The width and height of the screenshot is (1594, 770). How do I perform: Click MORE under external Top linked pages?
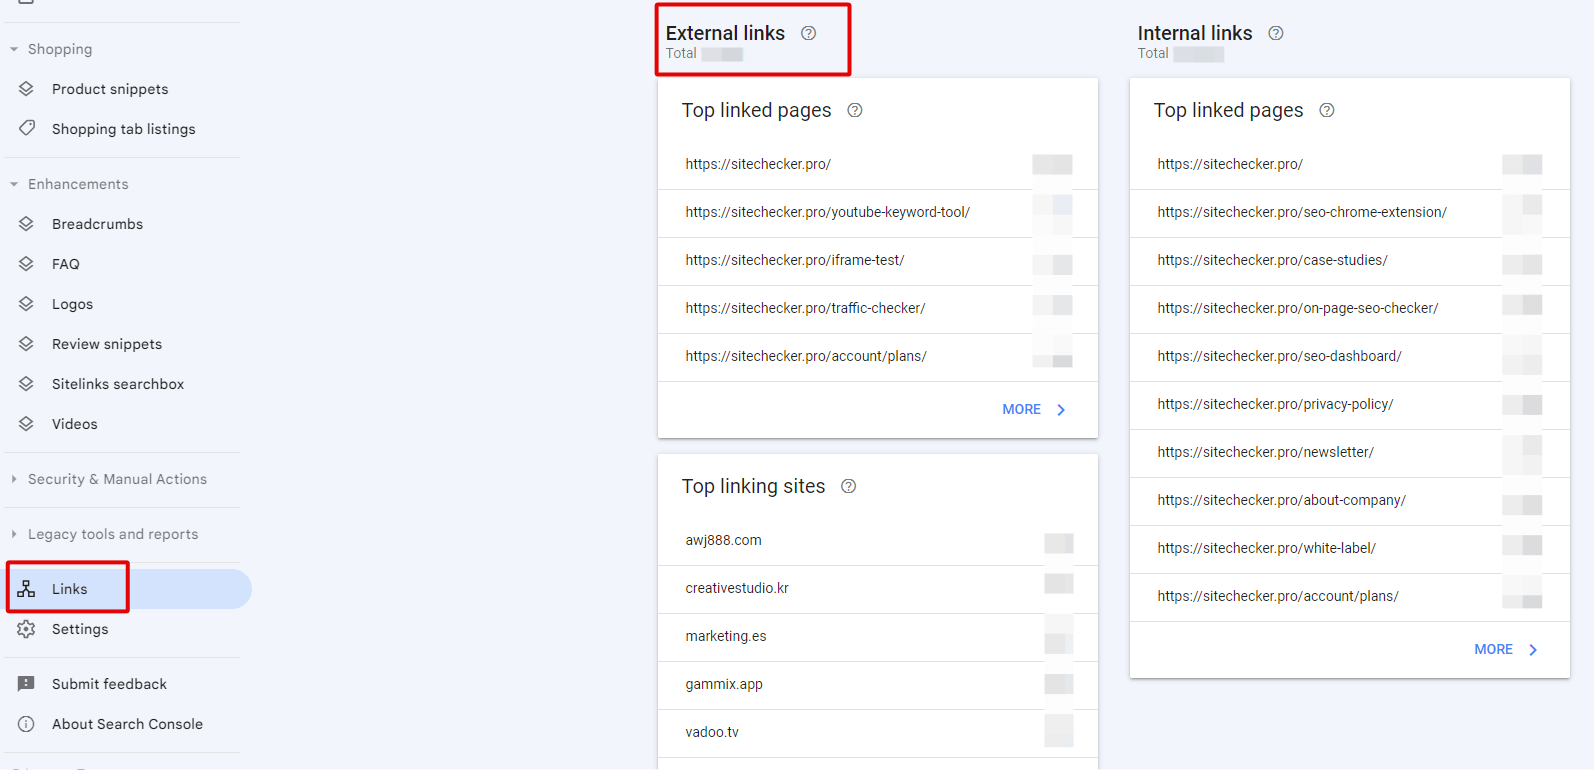1021,410
